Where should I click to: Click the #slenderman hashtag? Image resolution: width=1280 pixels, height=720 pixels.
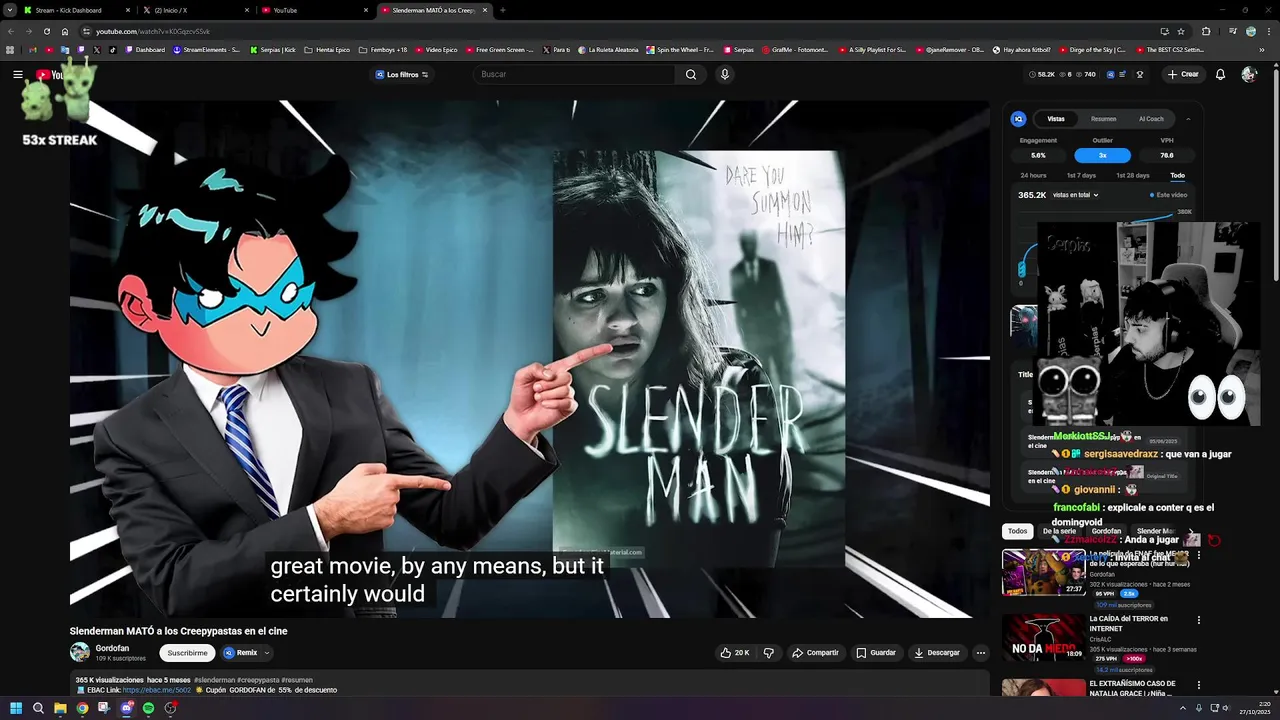(x=214, y=680)
